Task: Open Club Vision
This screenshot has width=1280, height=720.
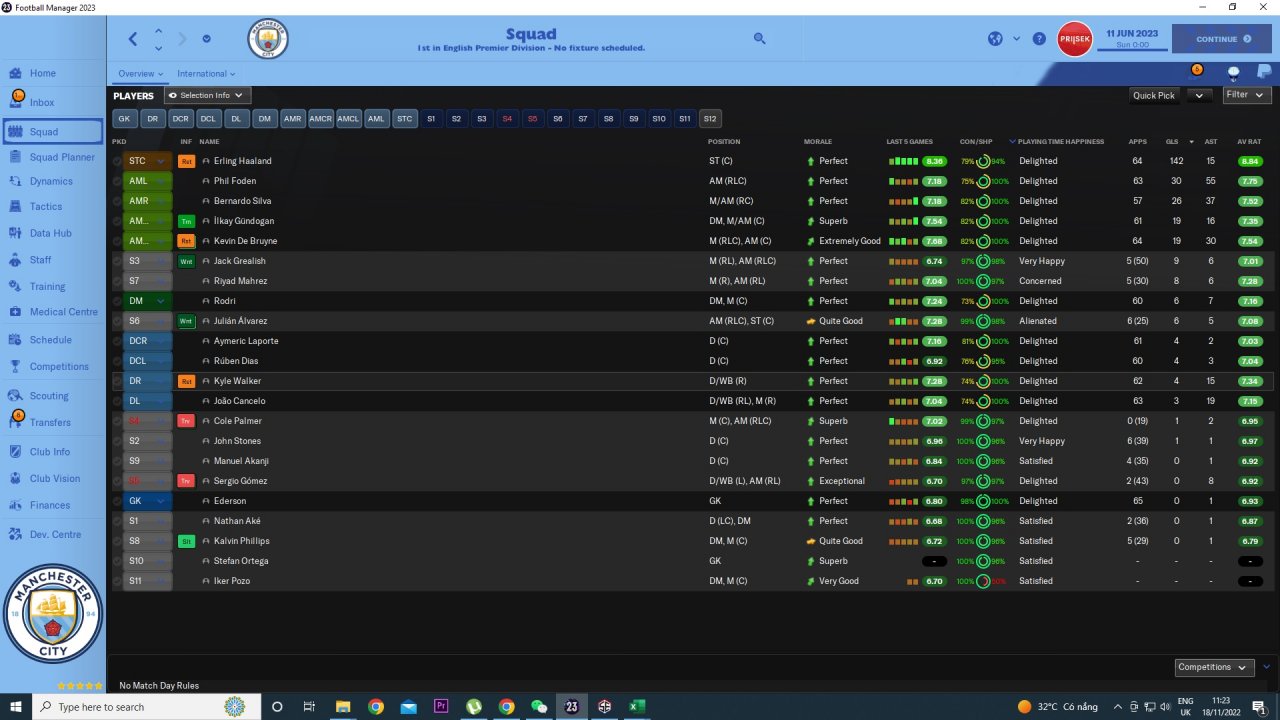Action: tap(55, 479)
